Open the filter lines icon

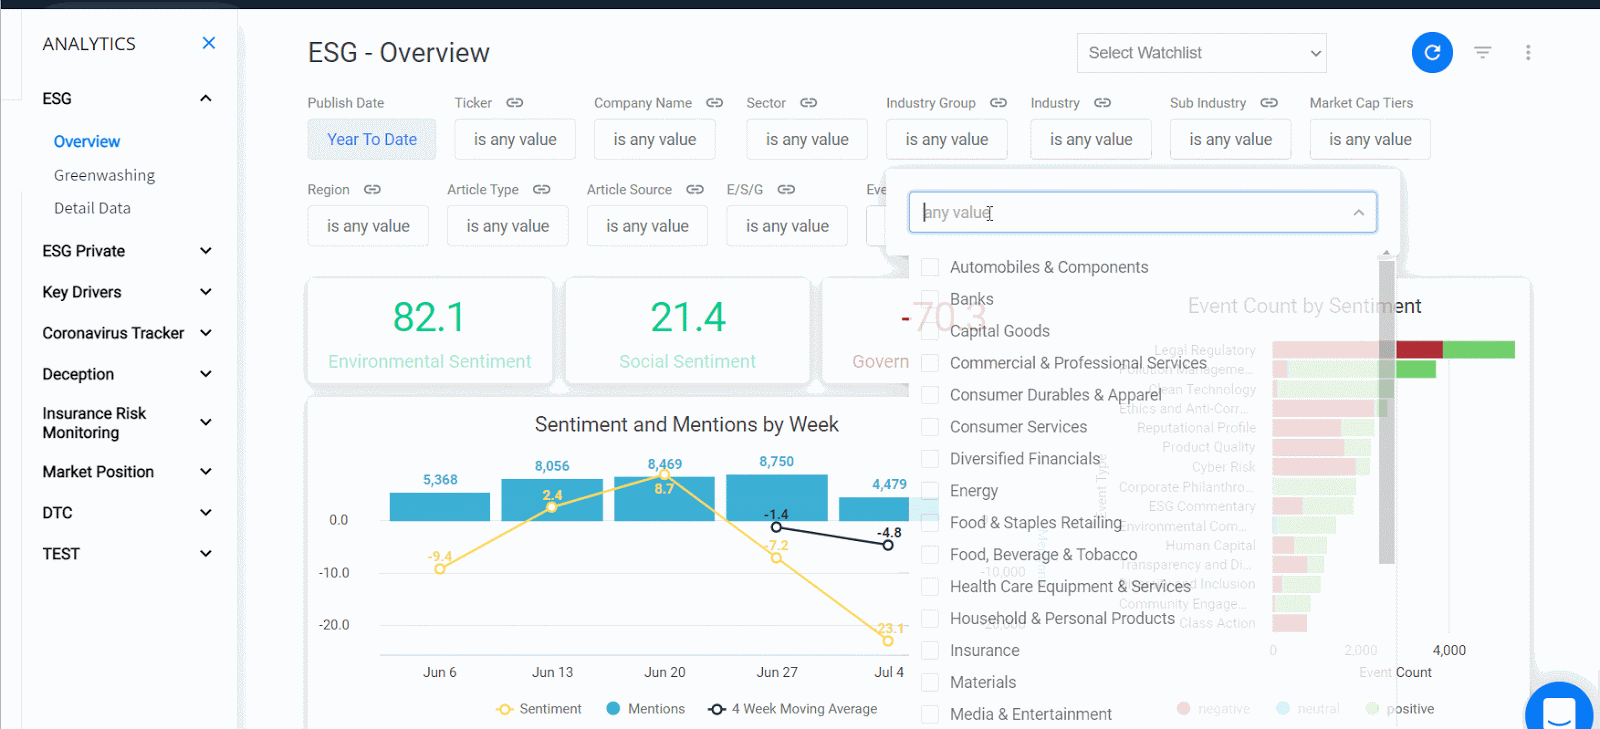pyautogui.click(x=1482, y=53)
